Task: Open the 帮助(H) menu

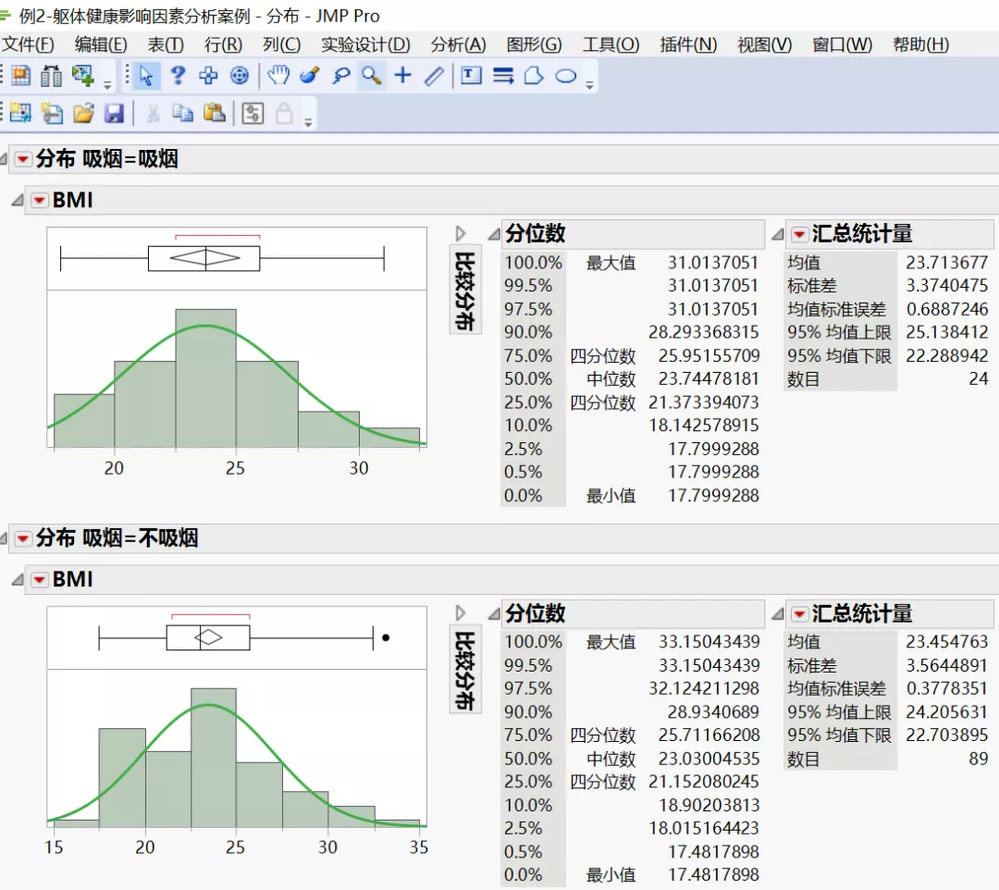Action: 921,45
